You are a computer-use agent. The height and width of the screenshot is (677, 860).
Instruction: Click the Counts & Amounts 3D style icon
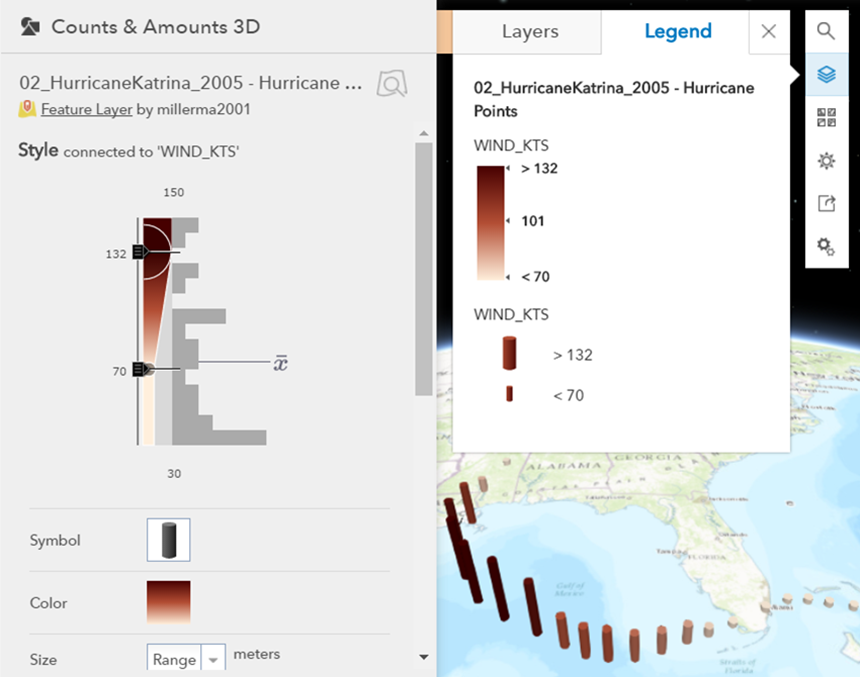point(30,27)
